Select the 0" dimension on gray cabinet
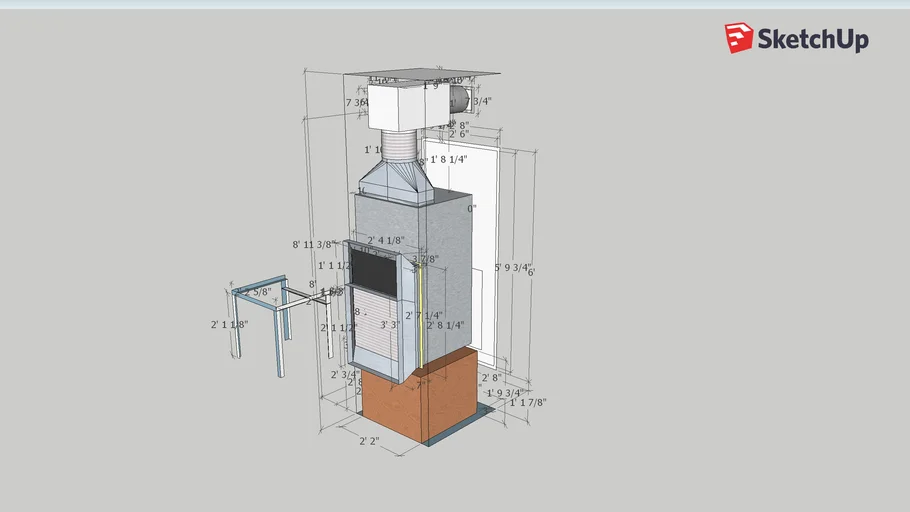910x512 pixels. pyautogui.click(x=472, y=208)
